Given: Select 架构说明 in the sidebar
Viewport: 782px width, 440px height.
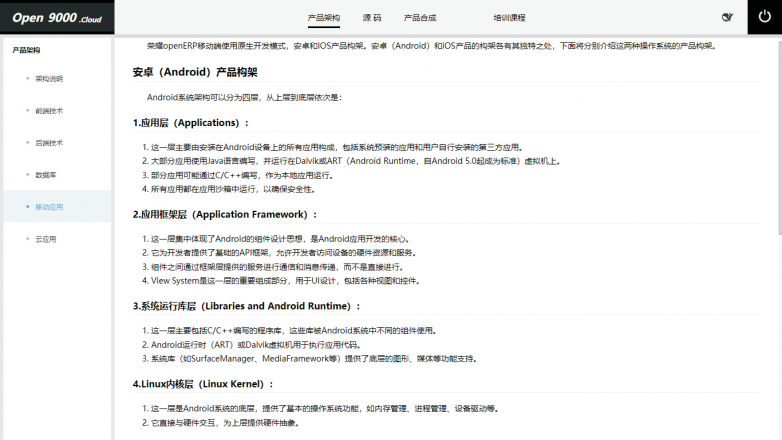Looking at the screenshot, I should click(x=49, y=78).
